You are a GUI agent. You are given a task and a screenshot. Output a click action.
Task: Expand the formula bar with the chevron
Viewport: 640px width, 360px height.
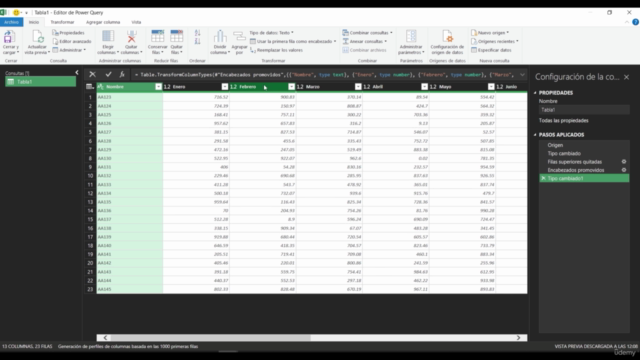522,75
